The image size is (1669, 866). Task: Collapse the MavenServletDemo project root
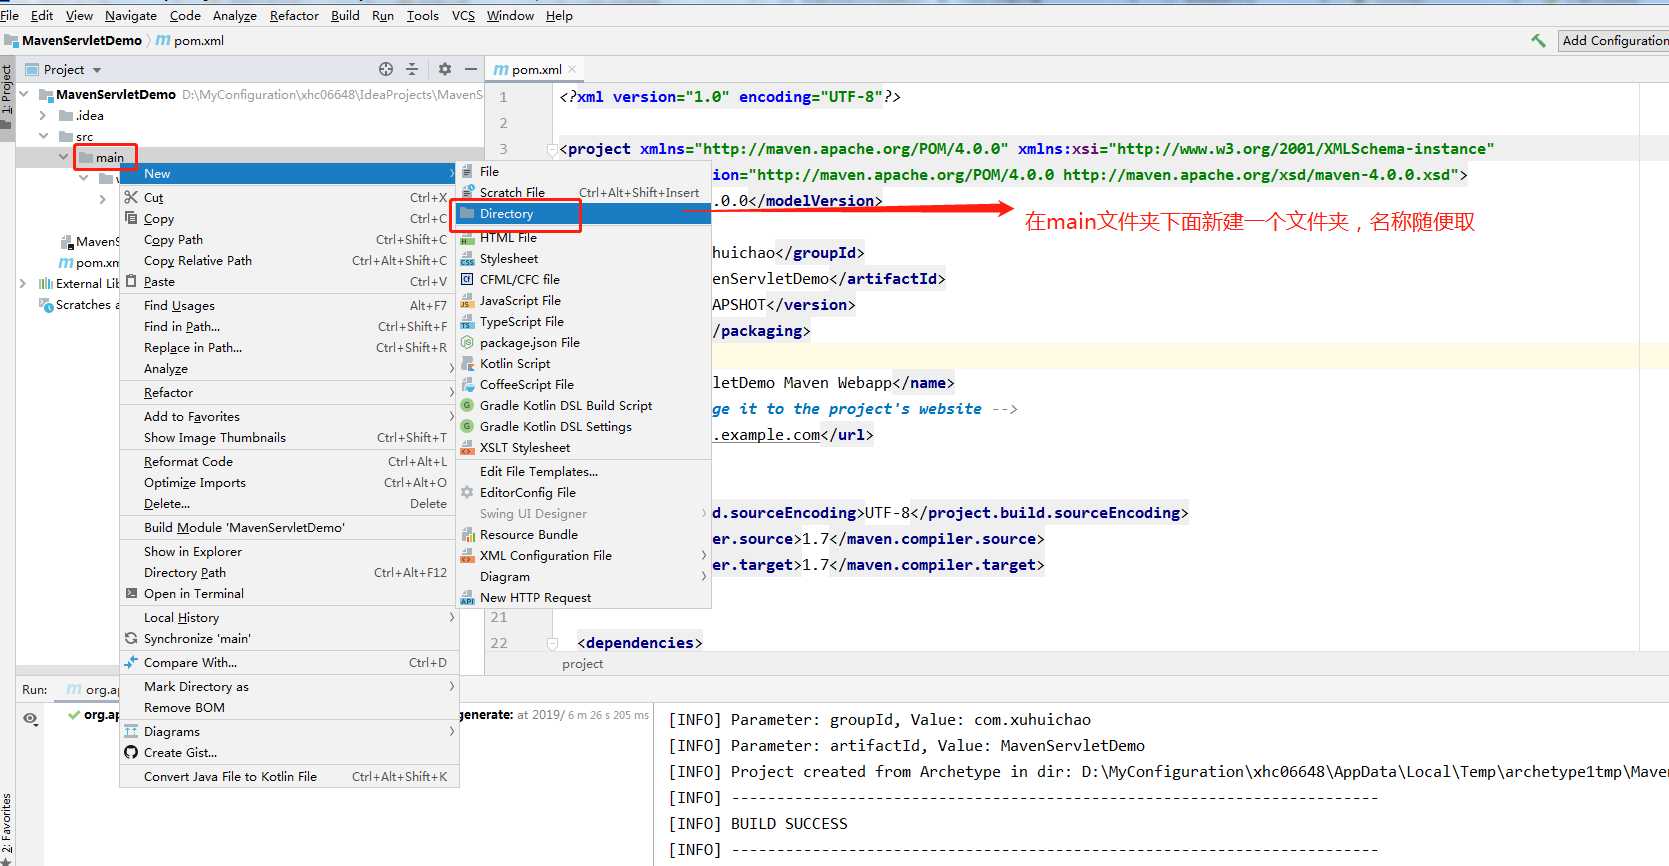coord(23,94)
